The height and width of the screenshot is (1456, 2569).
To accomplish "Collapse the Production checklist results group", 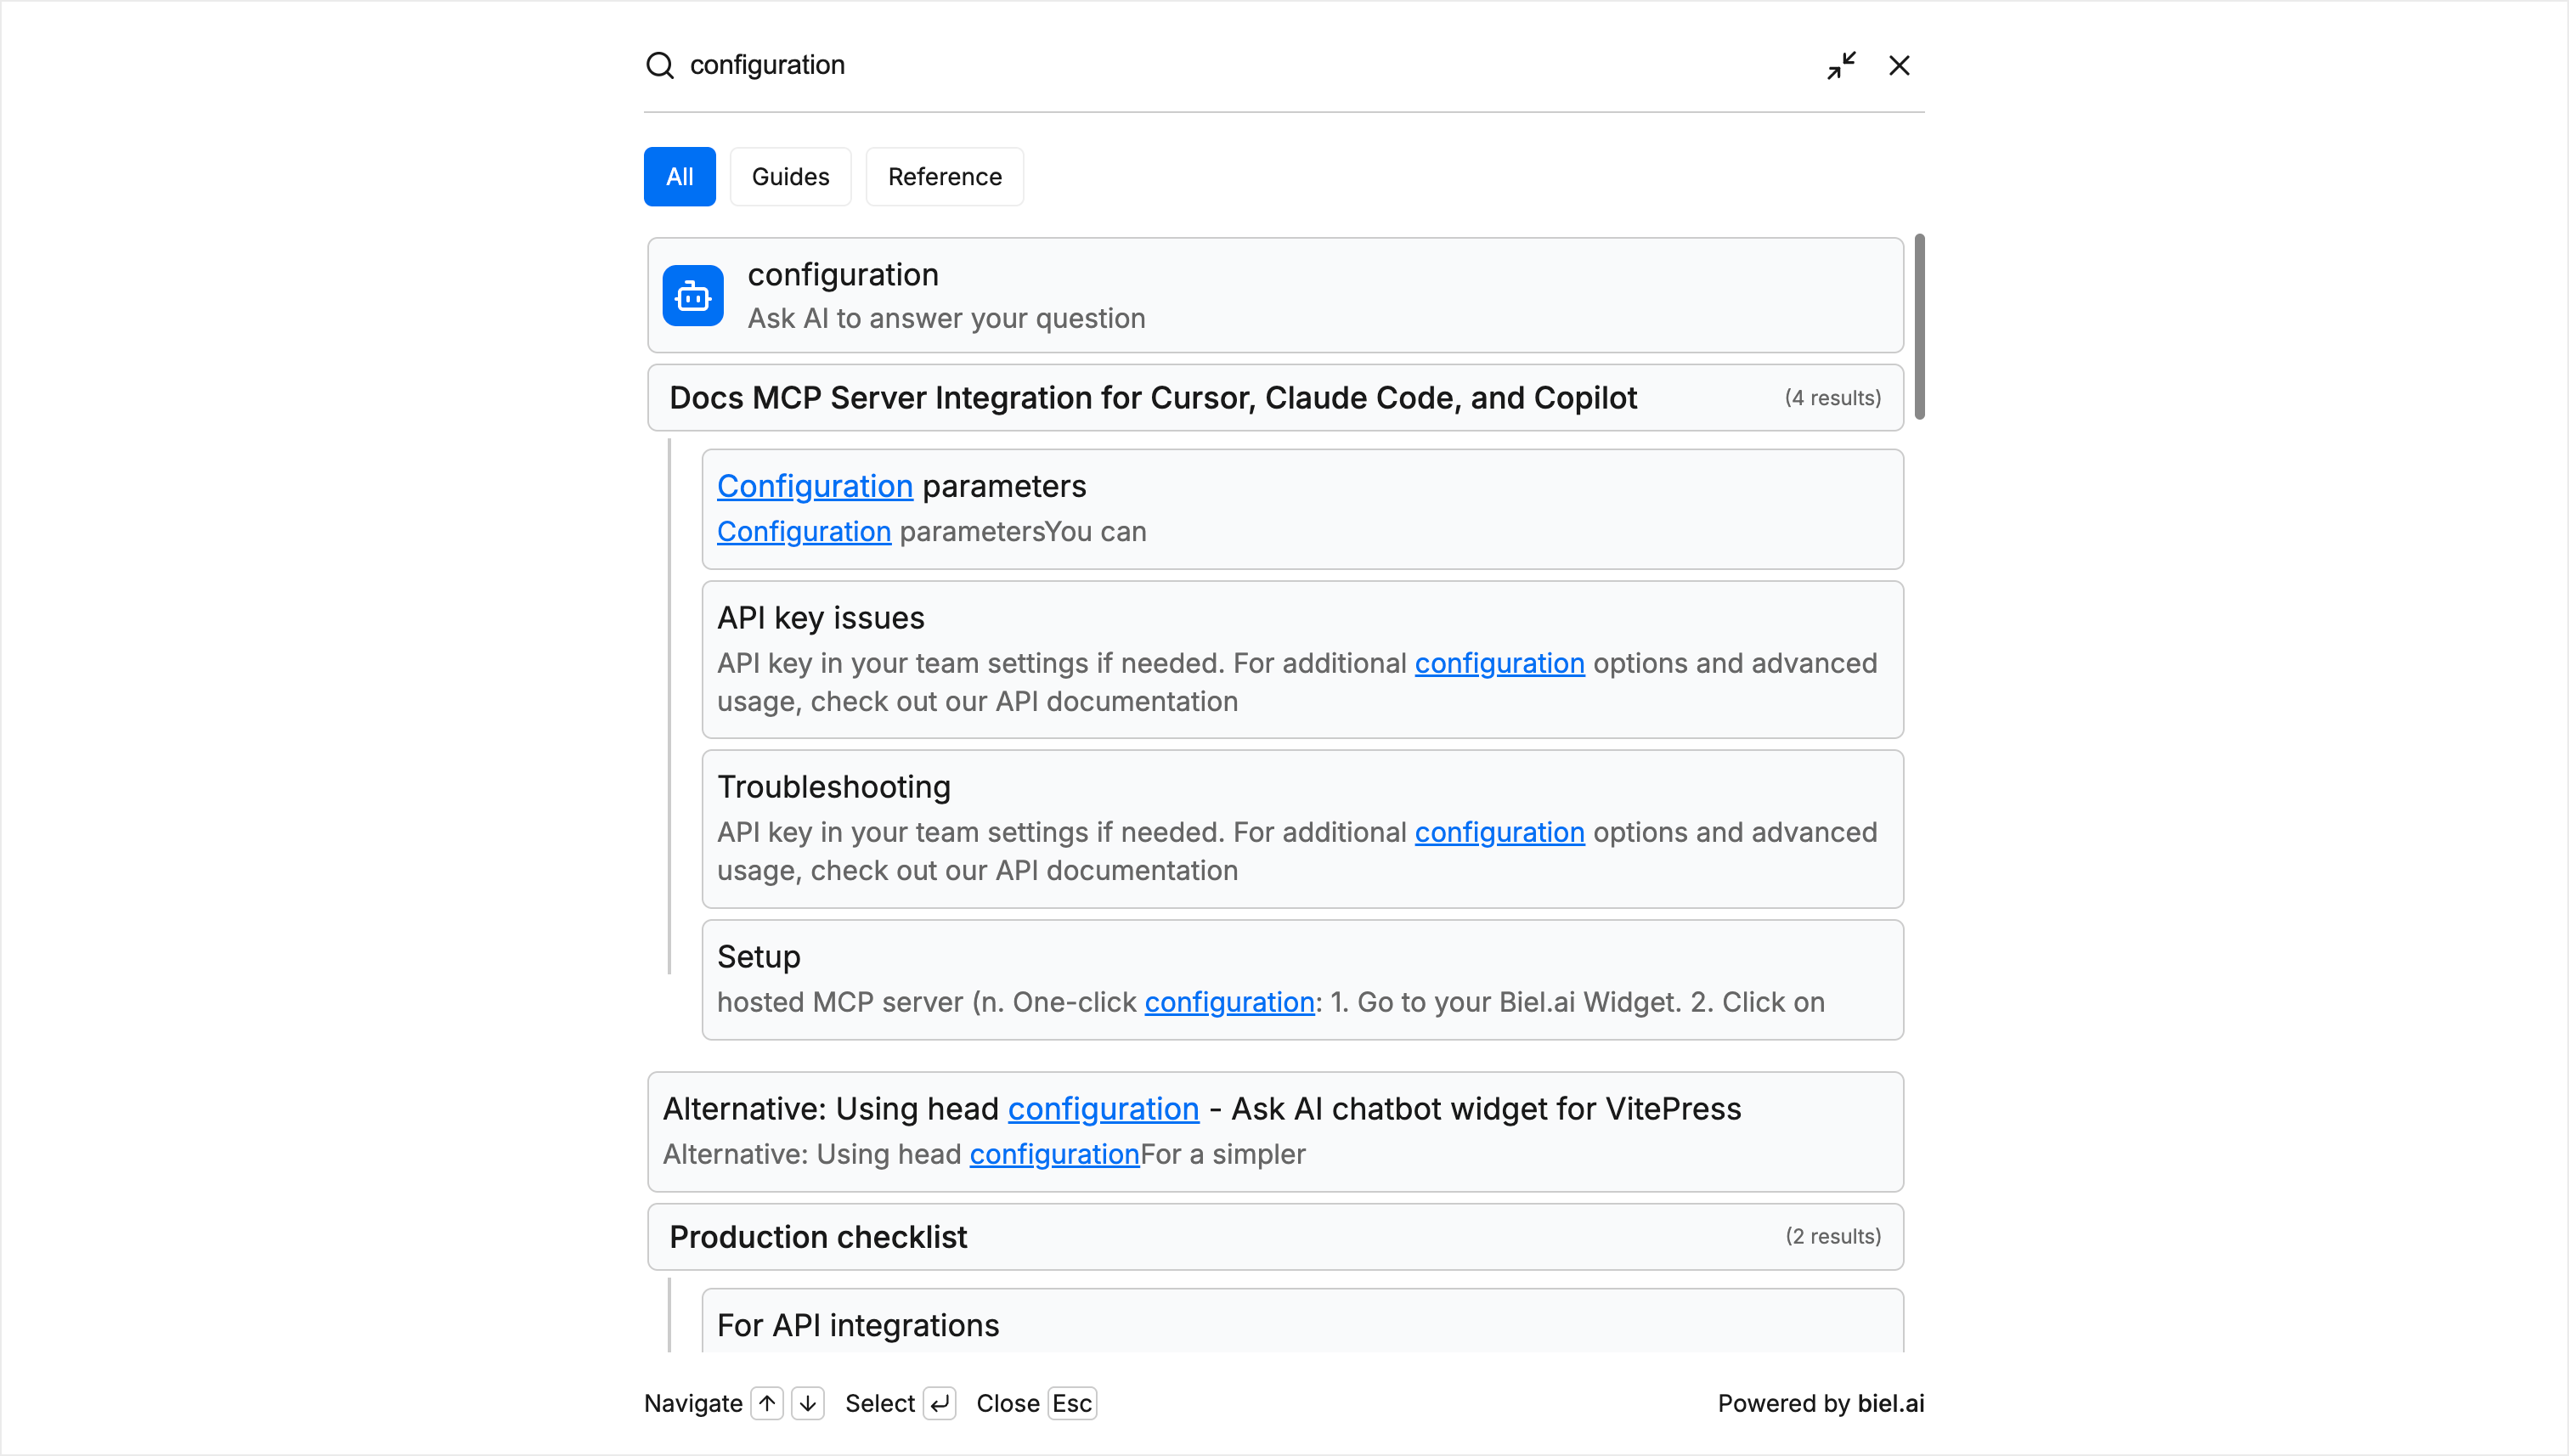I will [x=1274, y=1237].
